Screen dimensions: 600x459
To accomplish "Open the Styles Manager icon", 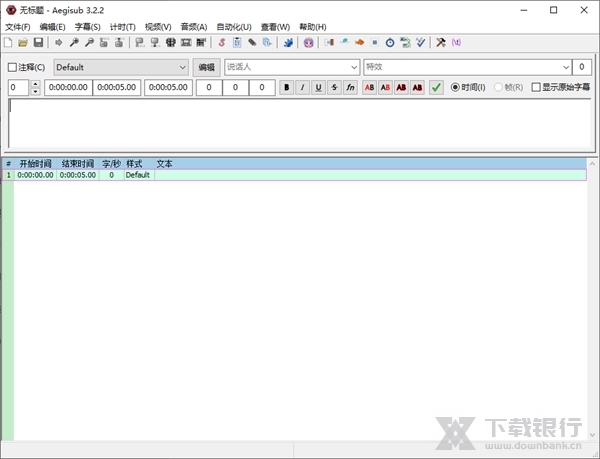I will (222, 43).
